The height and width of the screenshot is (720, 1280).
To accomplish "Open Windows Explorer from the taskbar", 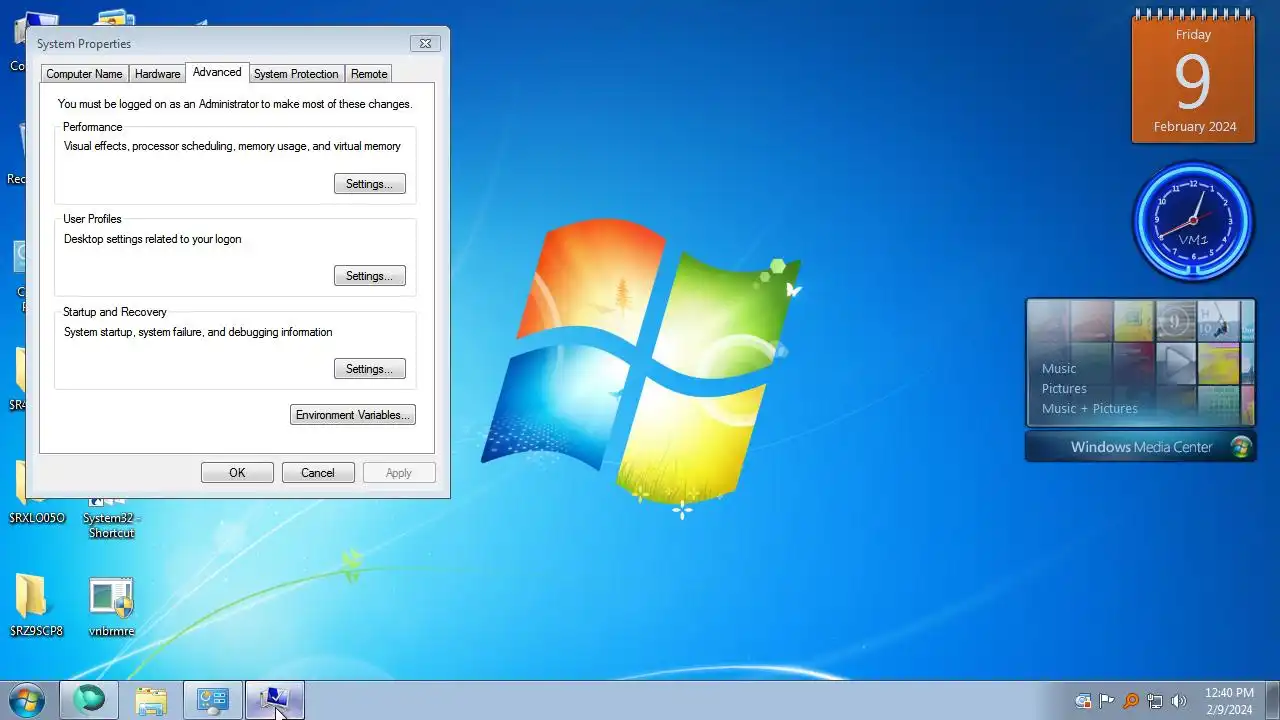I will coord(151,700).
